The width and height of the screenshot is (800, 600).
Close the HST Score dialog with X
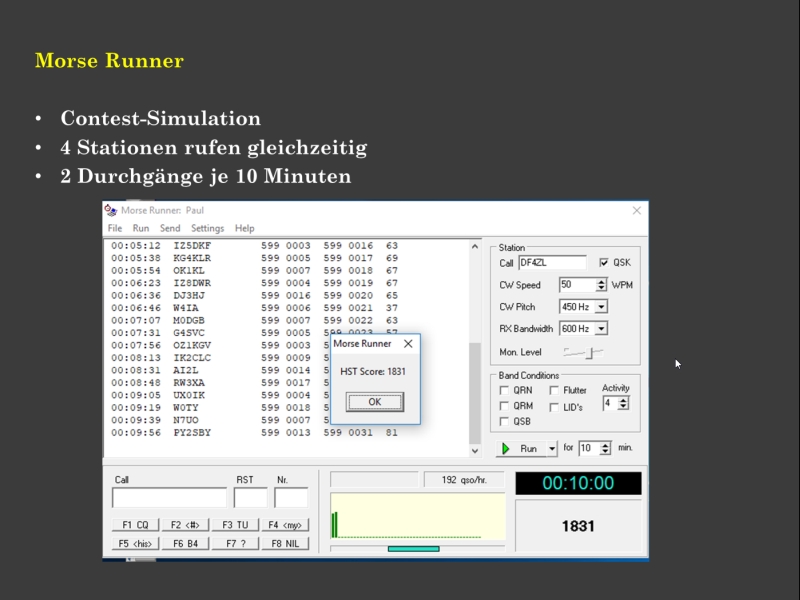(408, 344)
